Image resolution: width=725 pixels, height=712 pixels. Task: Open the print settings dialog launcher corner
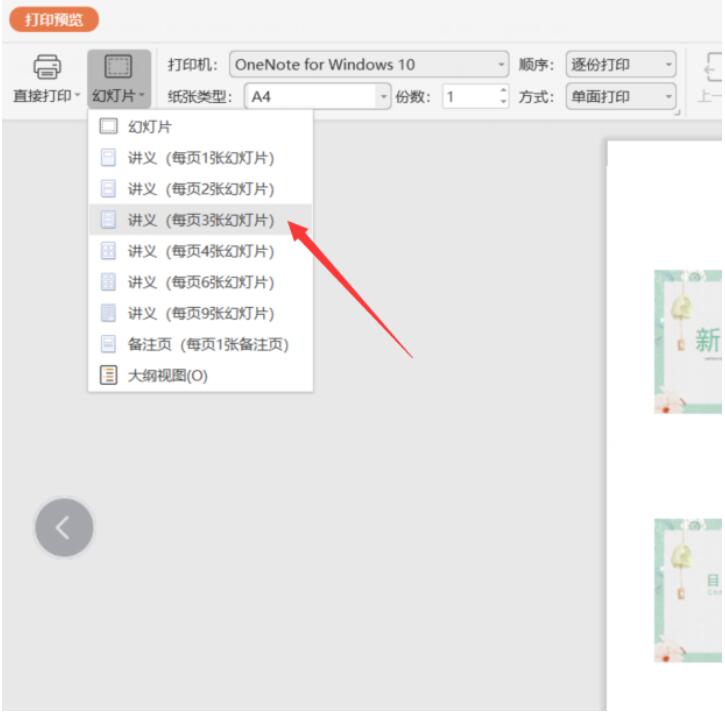678,112
